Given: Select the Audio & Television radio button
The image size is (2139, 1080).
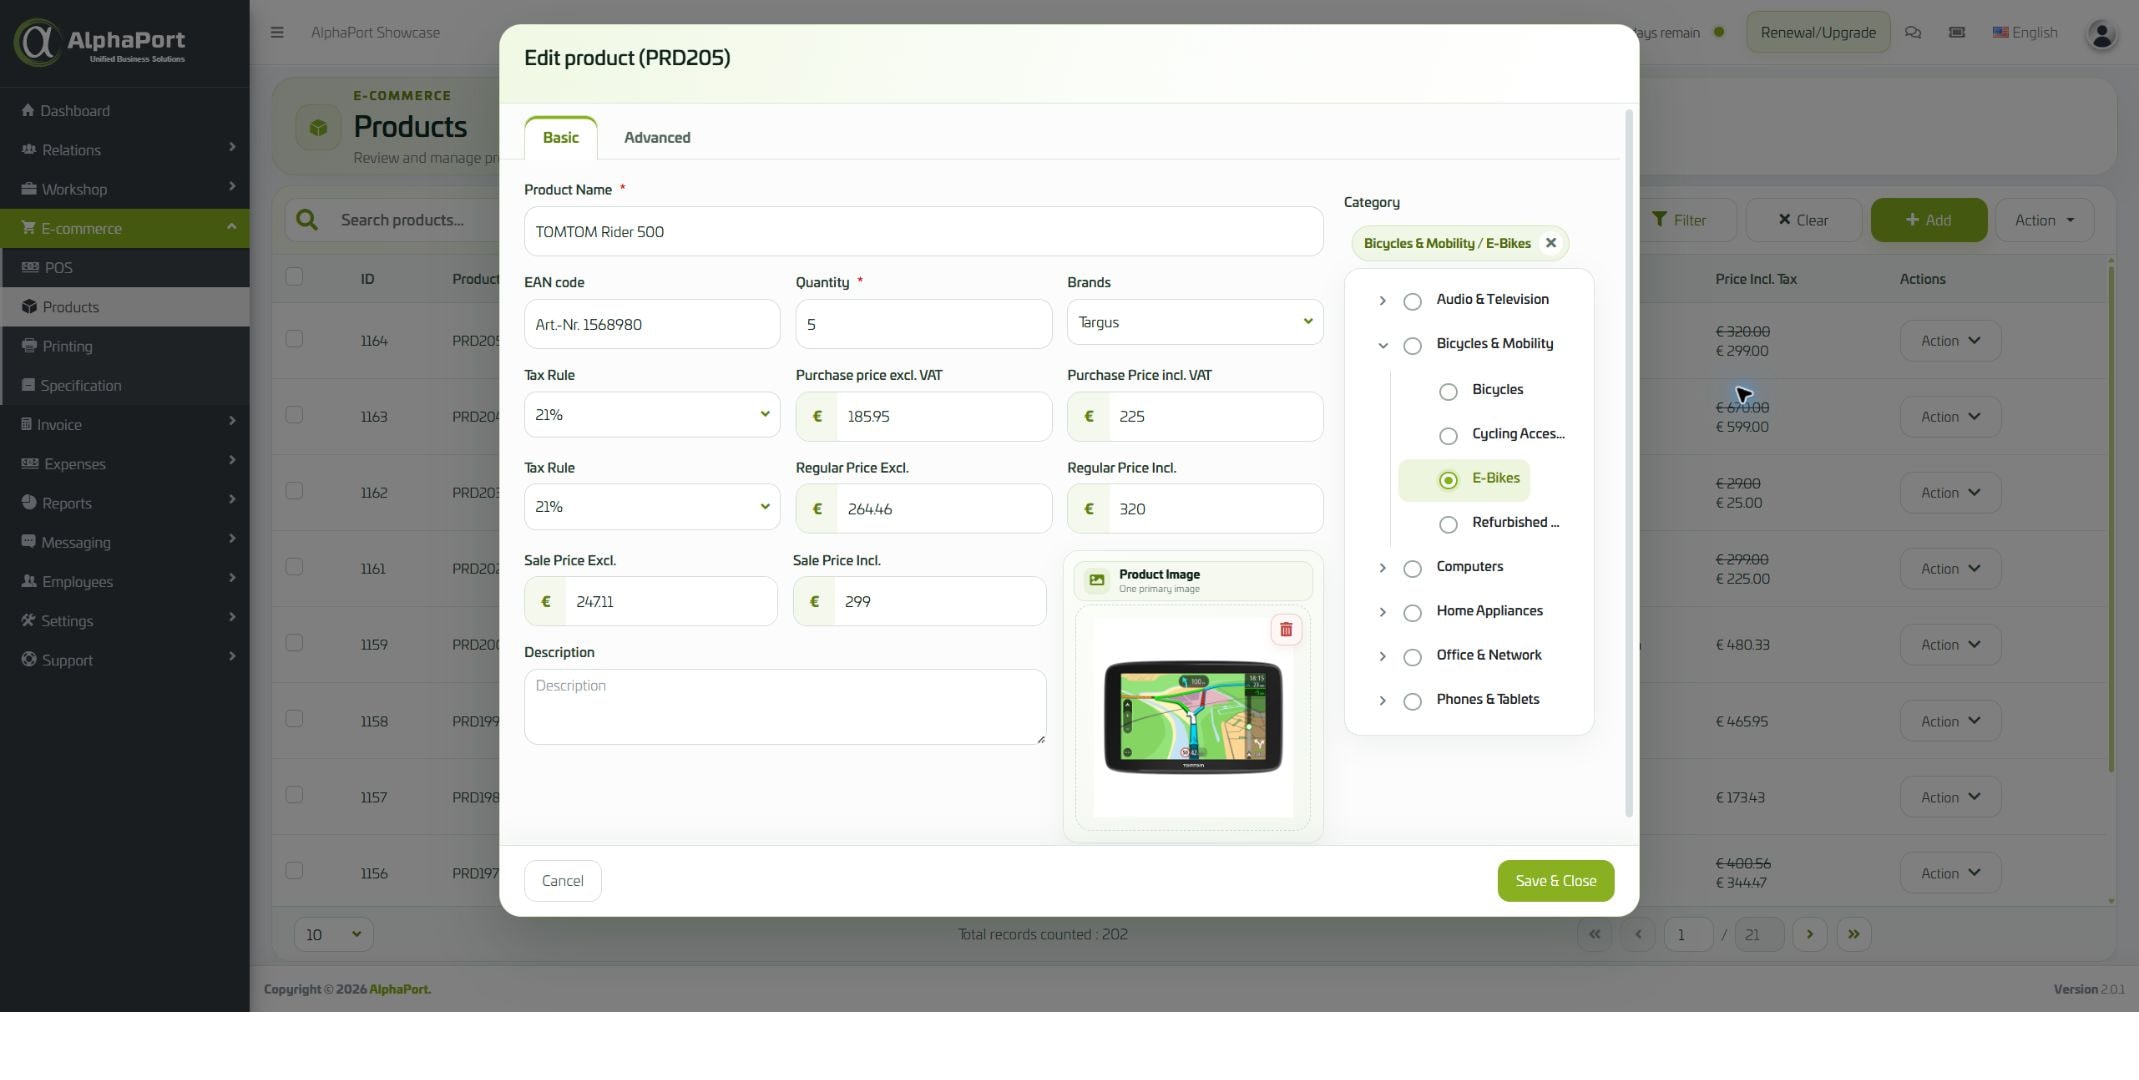Looking at the screenshot, I should (1412, 302).
